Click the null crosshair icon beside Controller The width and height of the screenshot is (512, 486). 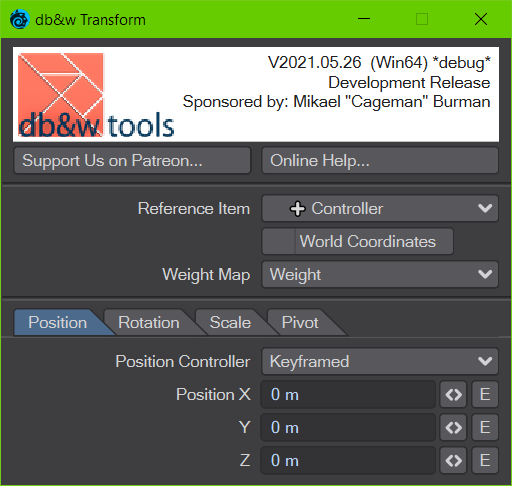click(297, 209)
